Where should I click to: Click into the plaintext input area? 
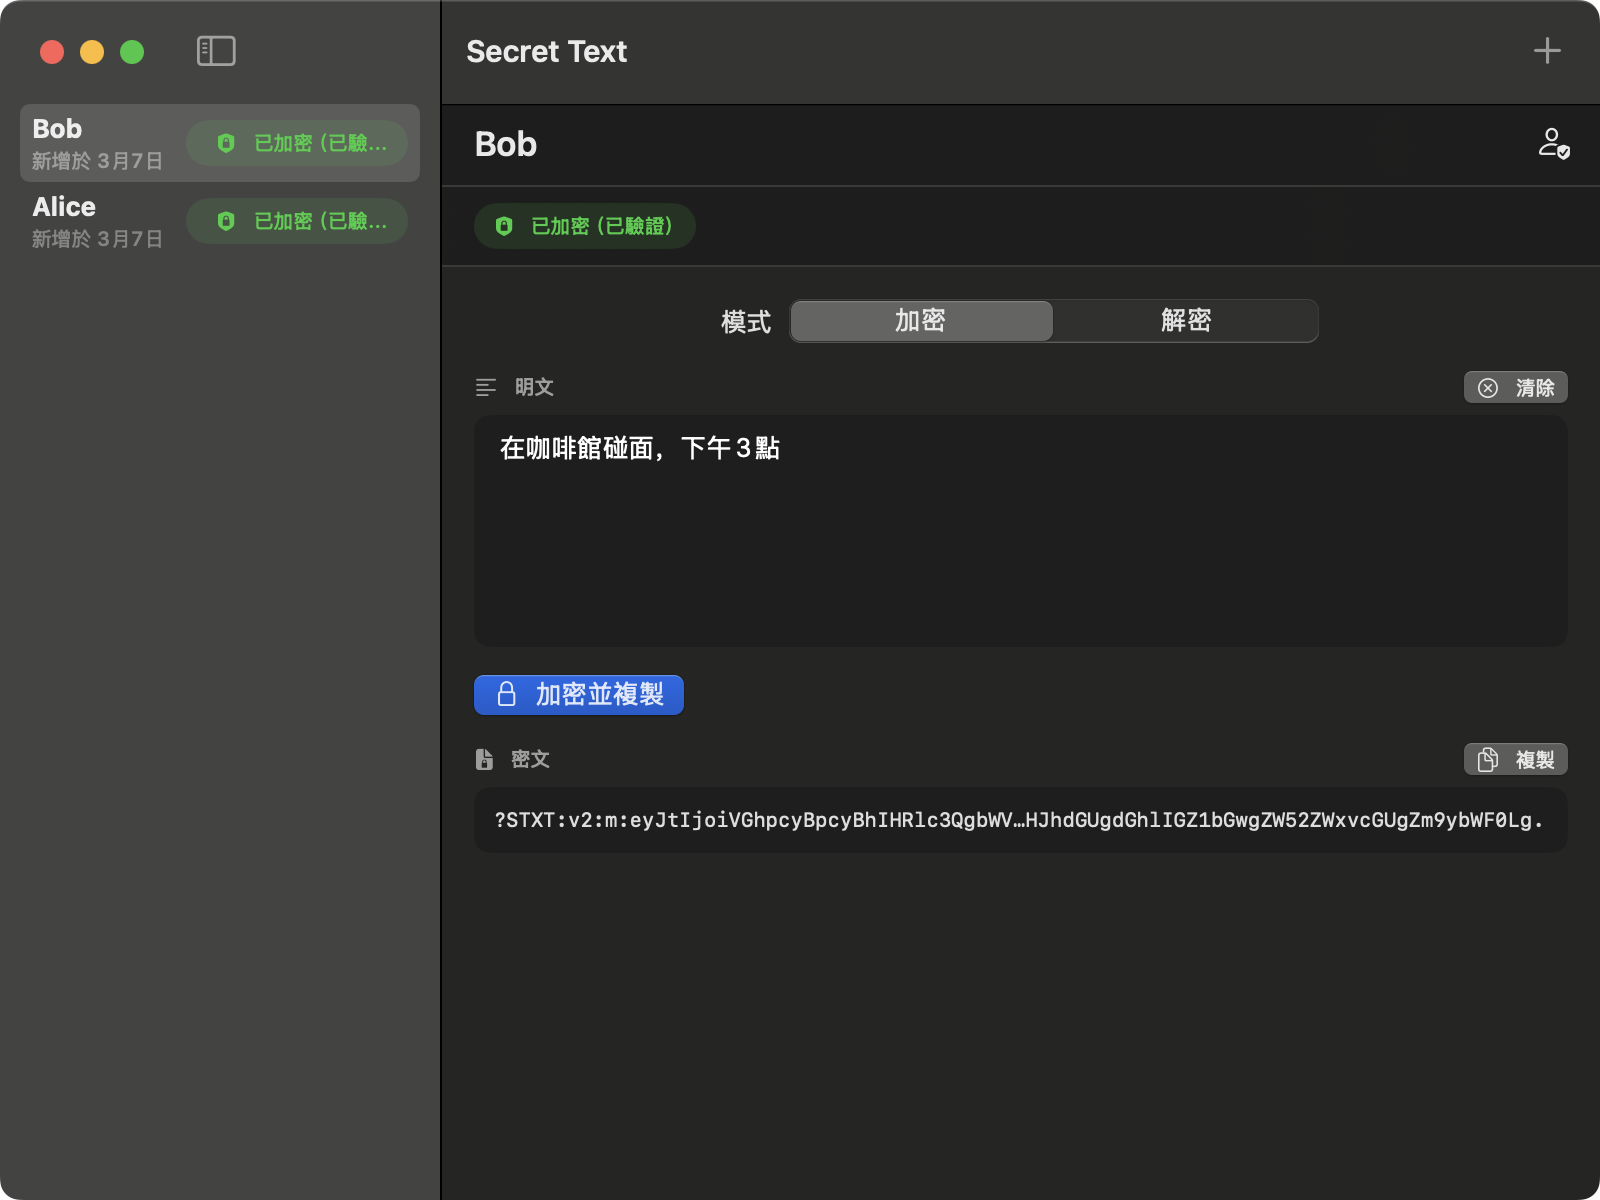1020,540
